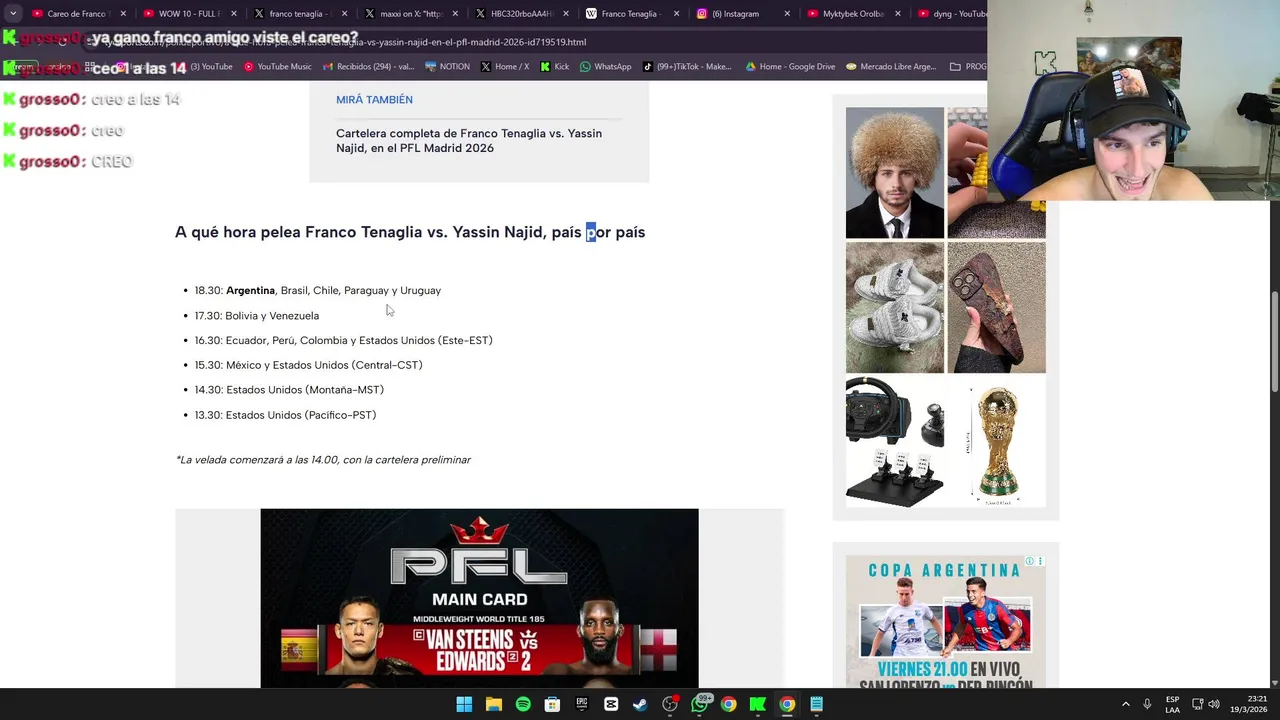Open the YouTube Music bookmark
The image size is (1280, 720).
pos(277,67)
